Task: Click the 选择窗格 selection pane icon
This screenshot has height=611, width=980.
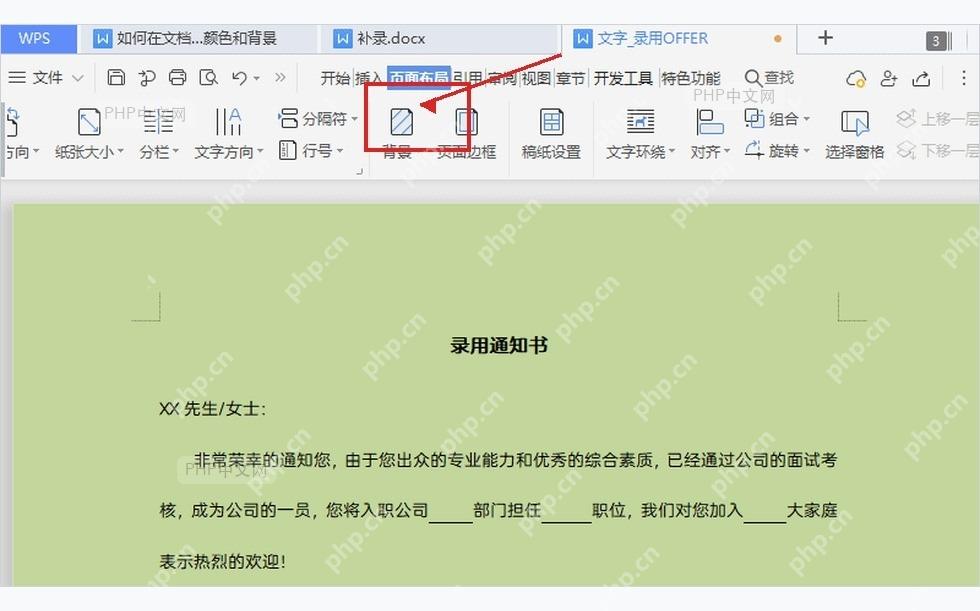Action: 854,124
